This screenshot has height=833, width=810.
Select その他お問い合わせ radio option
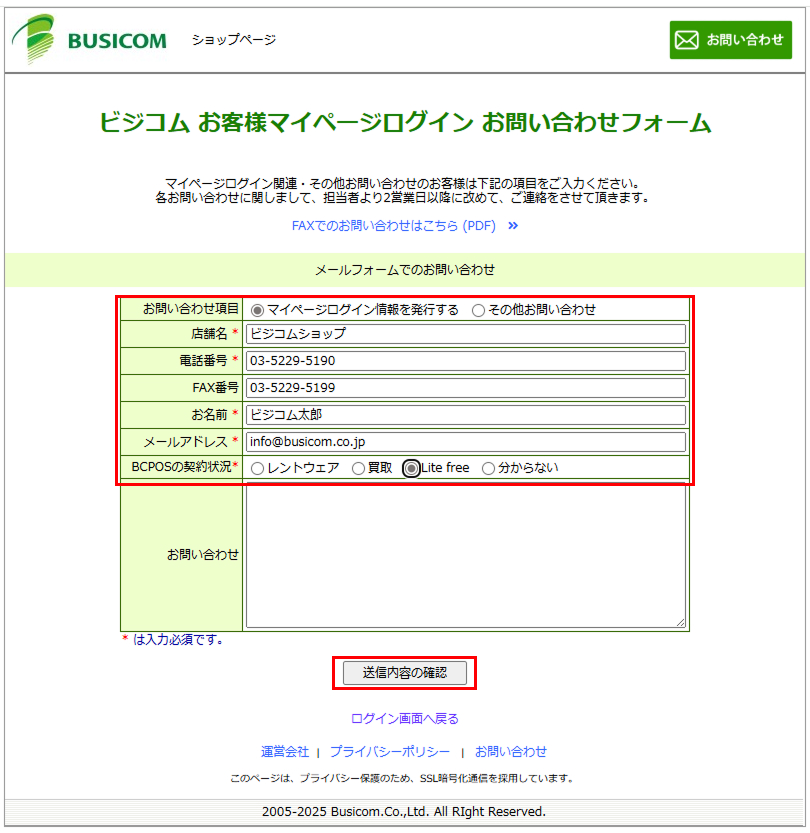tap(479, 310)
